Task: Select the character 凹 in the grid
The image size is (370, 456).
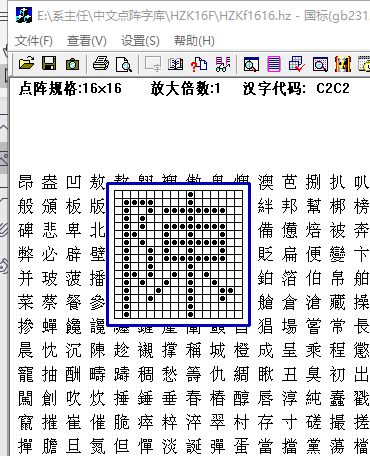Action: pyautogui.click(x=74, y=182)
